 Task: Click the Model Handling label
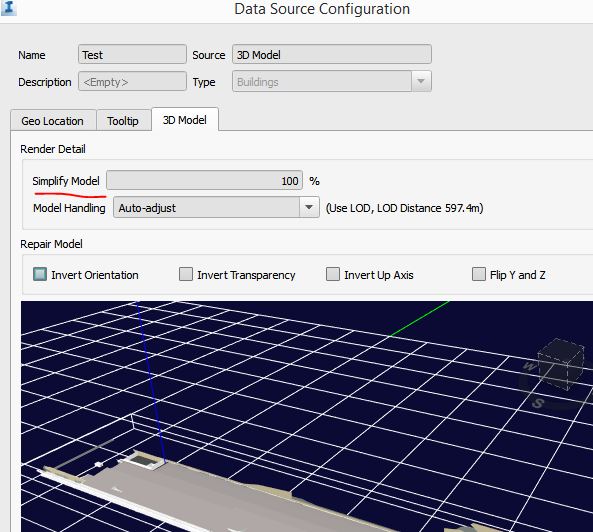(x=69, y=208)
